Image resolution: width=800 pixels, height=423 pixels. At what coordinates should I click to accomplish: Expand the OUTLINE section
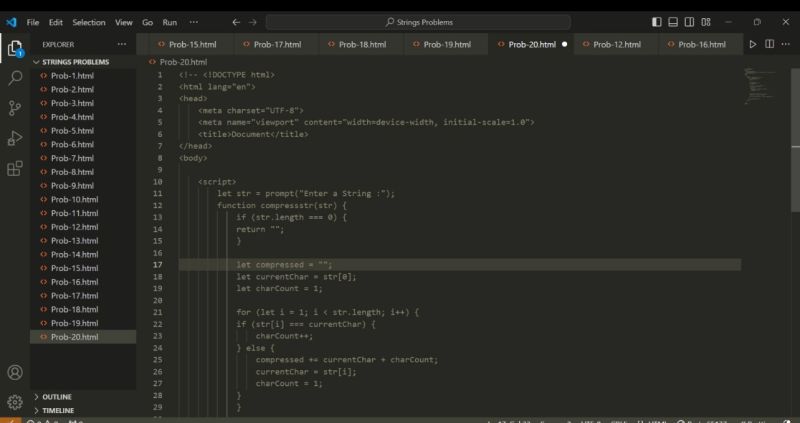click(83, 397)
